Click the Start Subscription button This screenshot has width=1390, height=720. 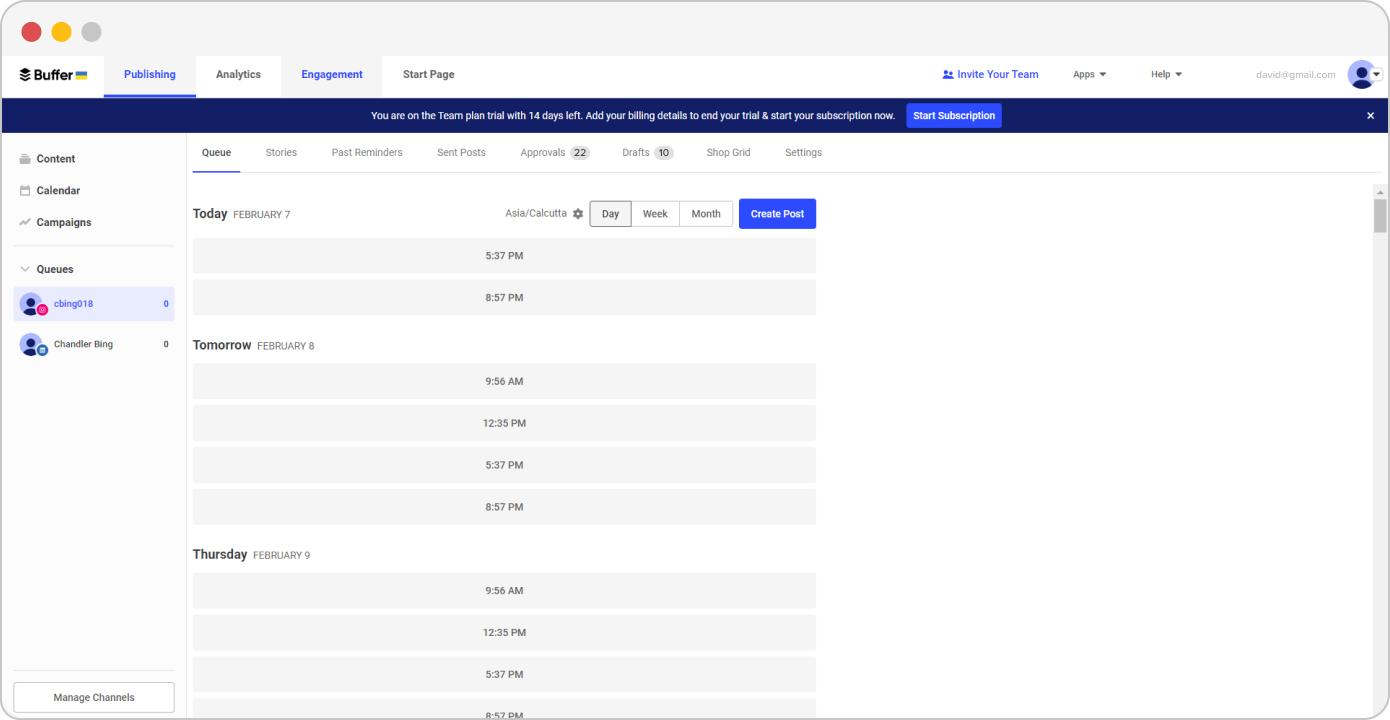(953, 116)
